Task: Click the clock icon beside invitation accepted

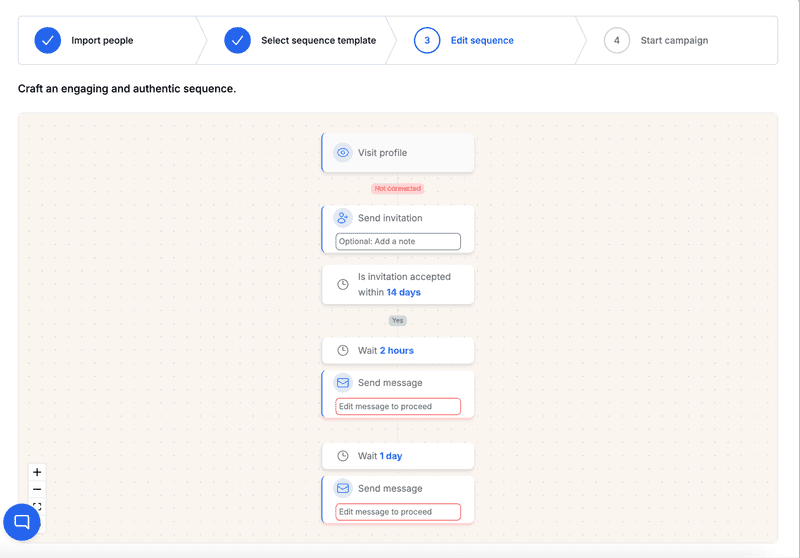Action: tap(343, 285)
